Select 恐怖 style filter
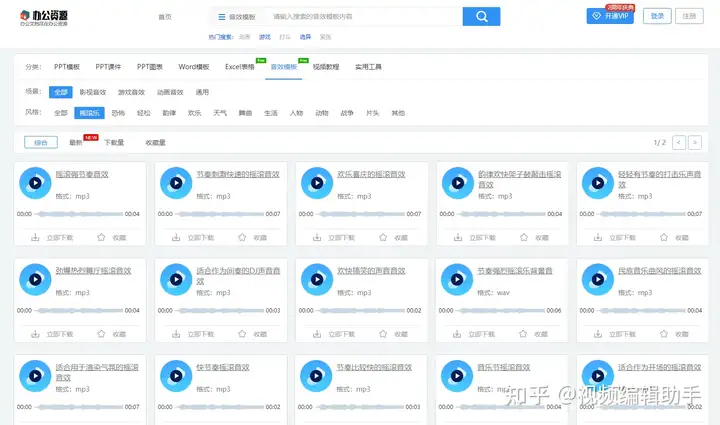This screenshot has width=720, height=425. [118, 113]
